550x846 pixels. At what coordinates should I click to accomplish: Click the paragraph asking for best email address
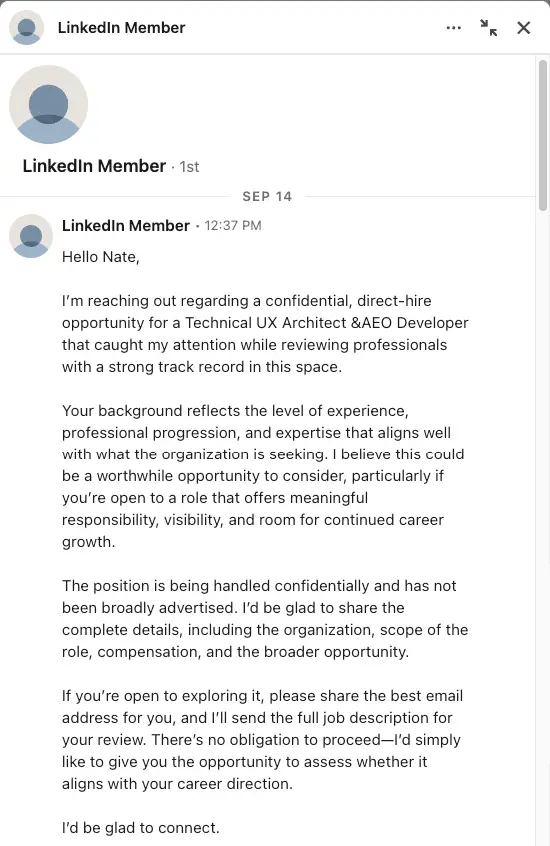(262, 740)
